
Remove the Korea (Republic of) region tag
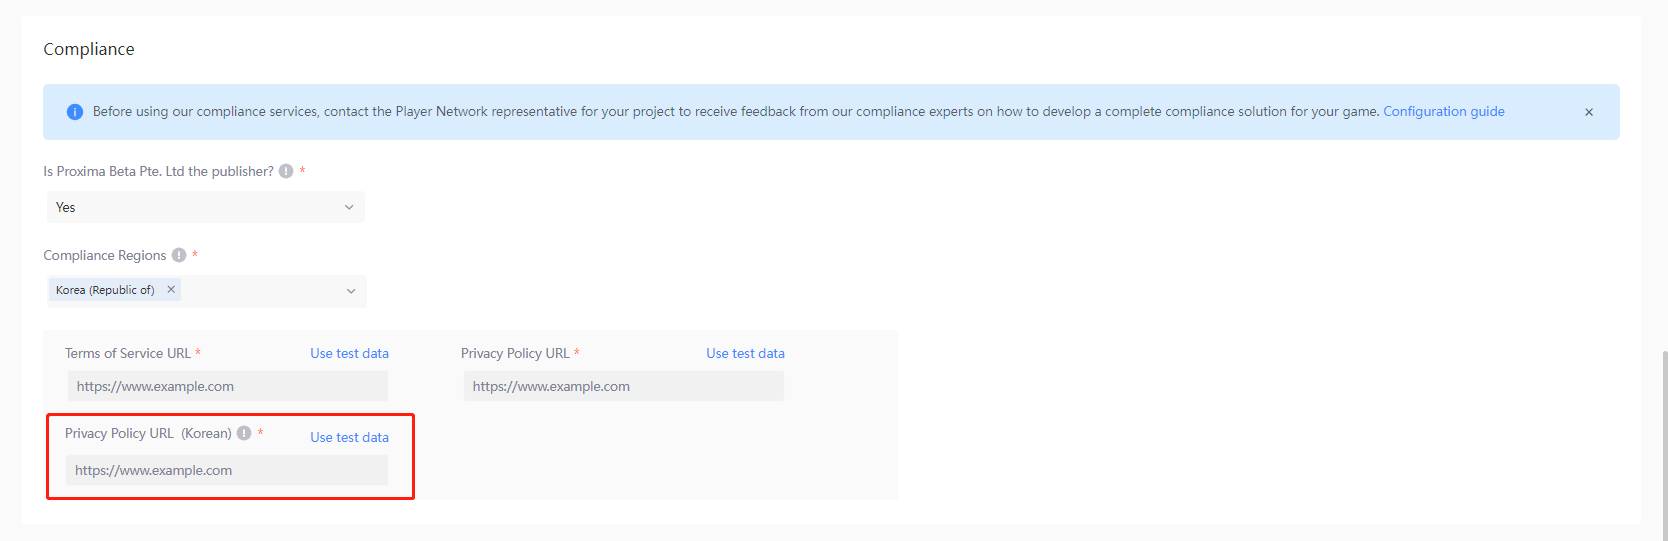[x=171, y=290]
